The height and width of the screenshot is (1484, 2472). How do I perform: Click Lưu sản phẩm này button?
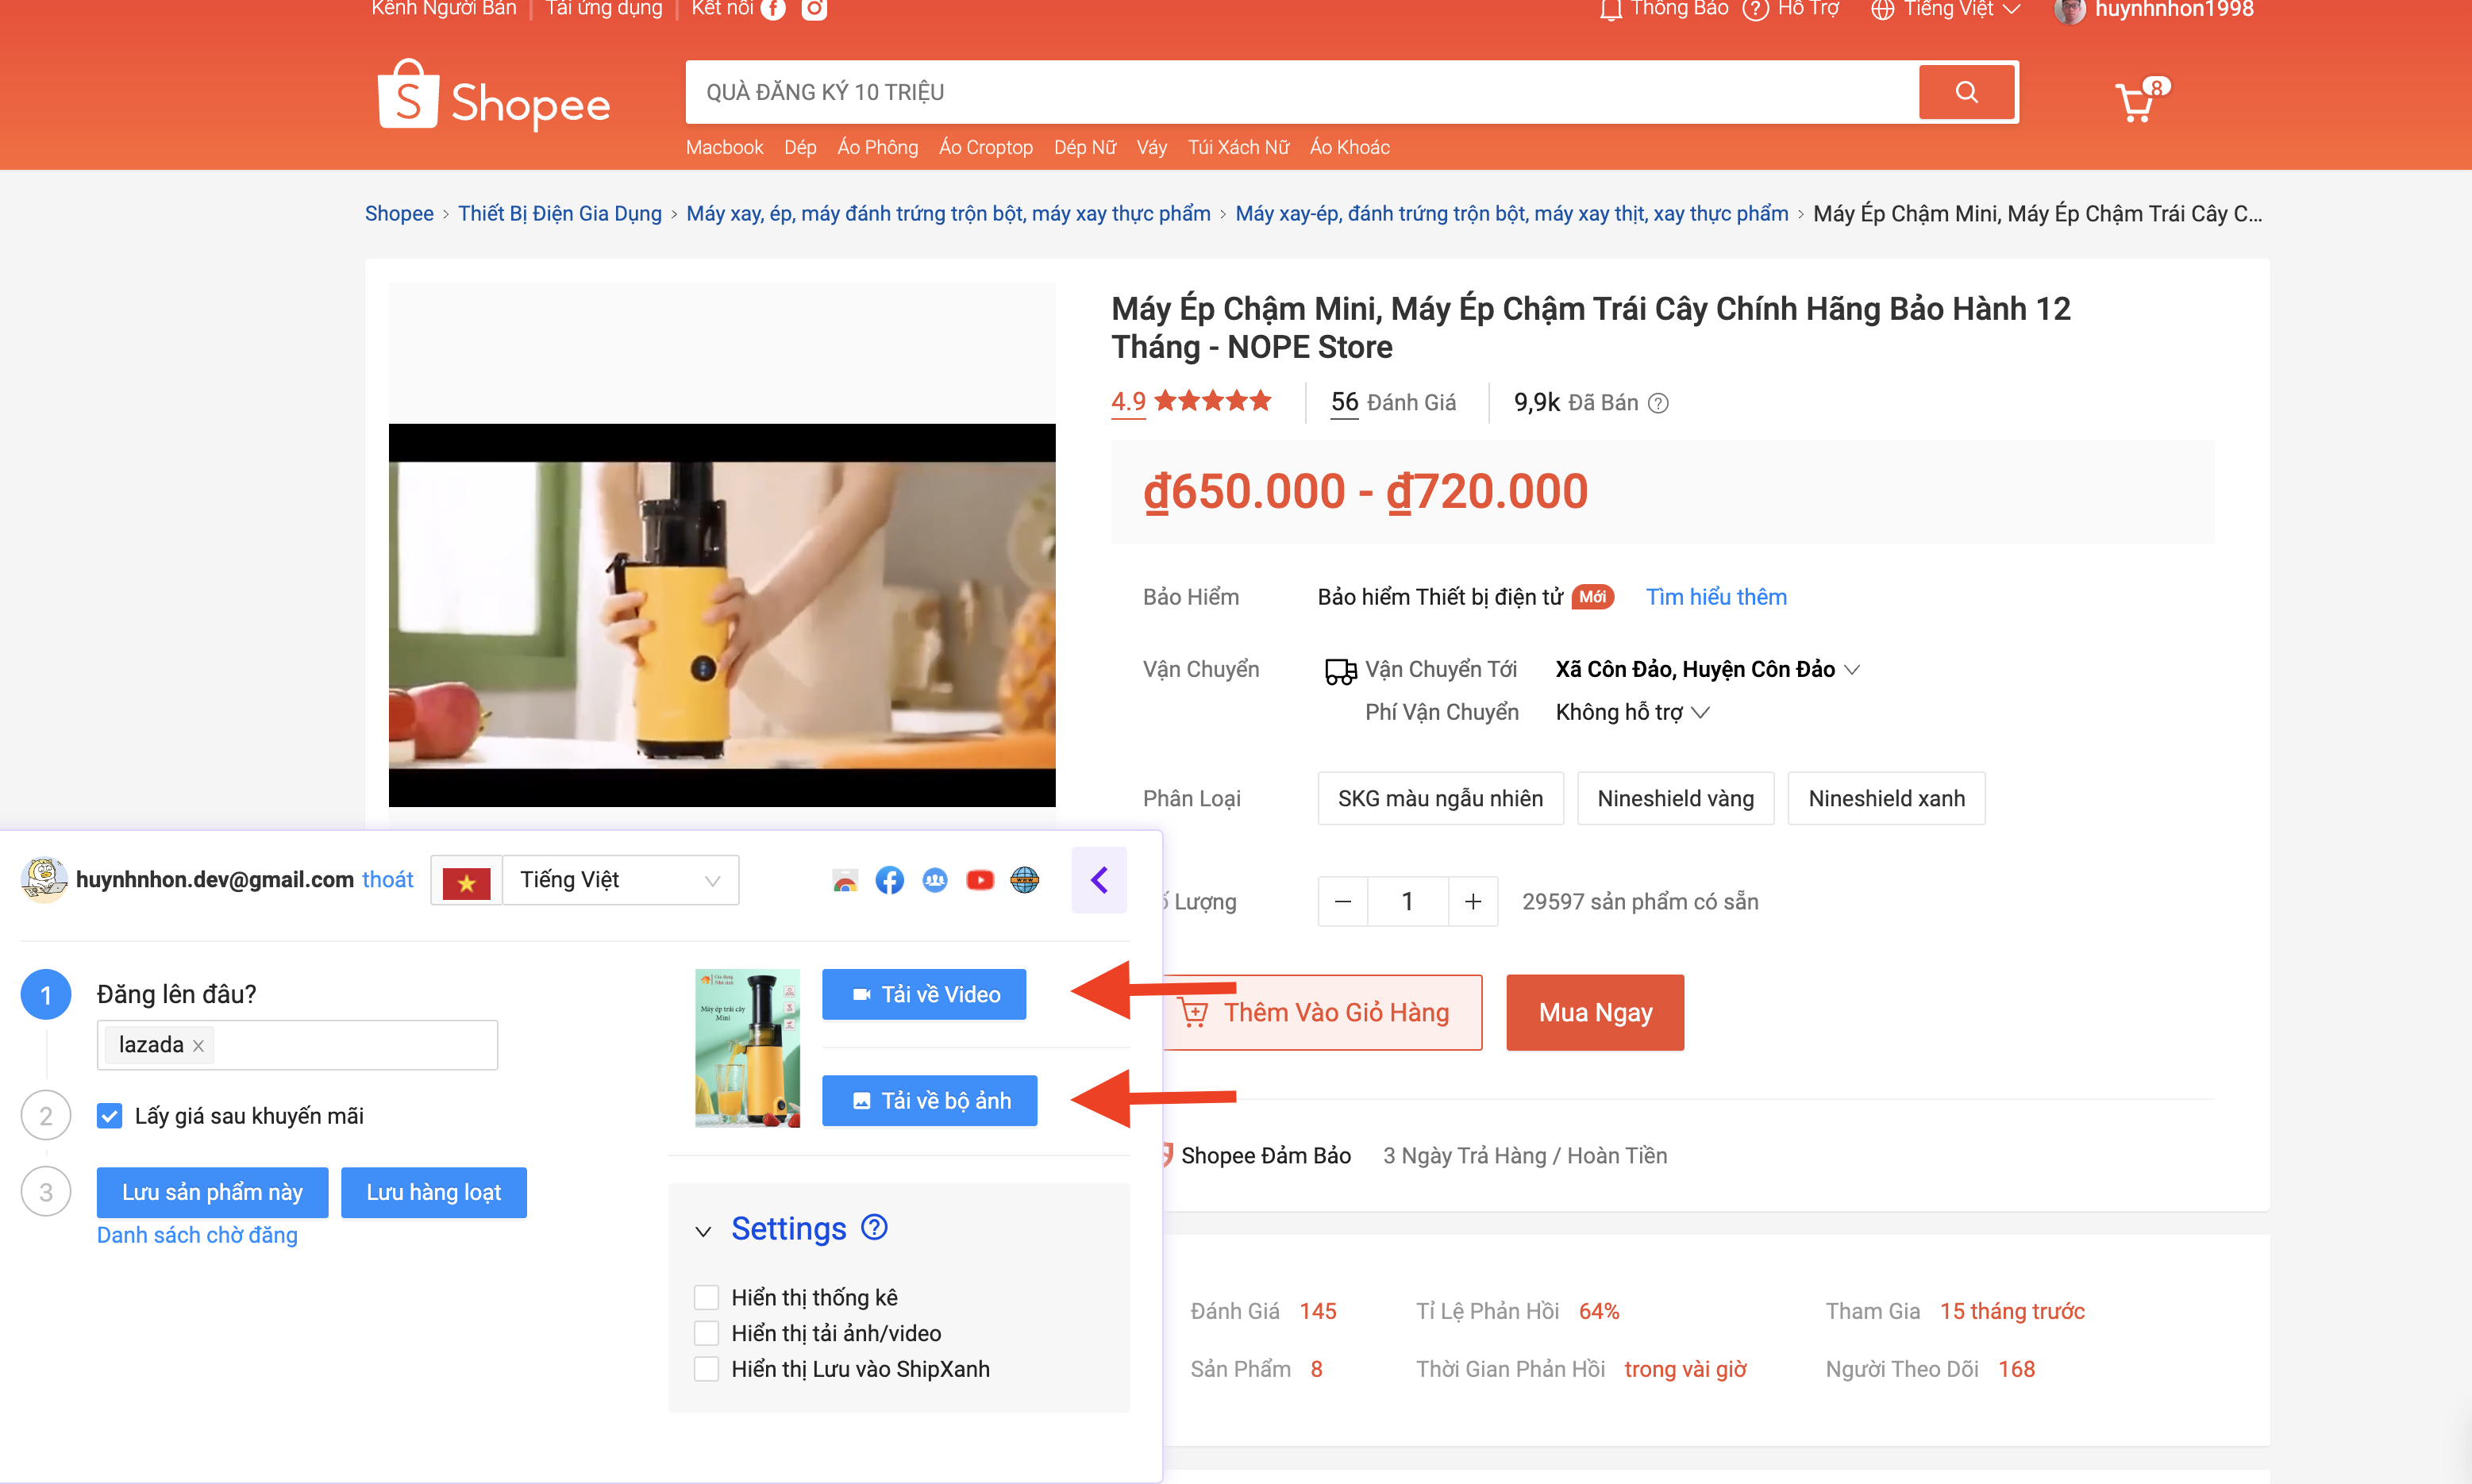tap(212, 1193)
